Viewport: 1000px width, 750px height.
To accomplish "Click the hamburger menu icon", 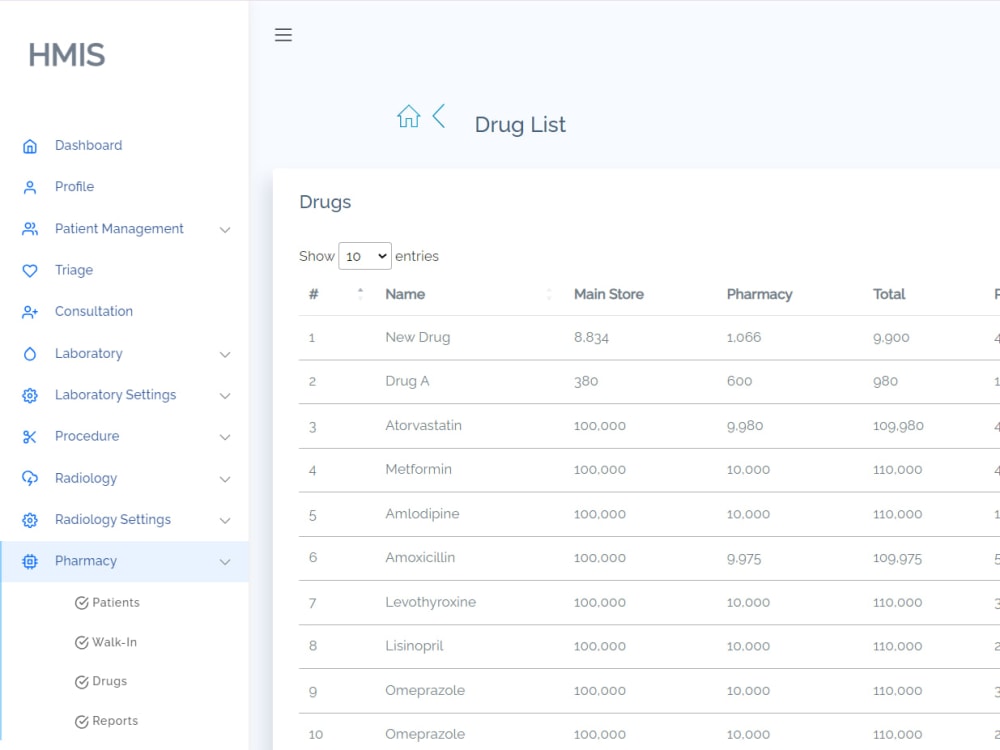I will 283,34.
